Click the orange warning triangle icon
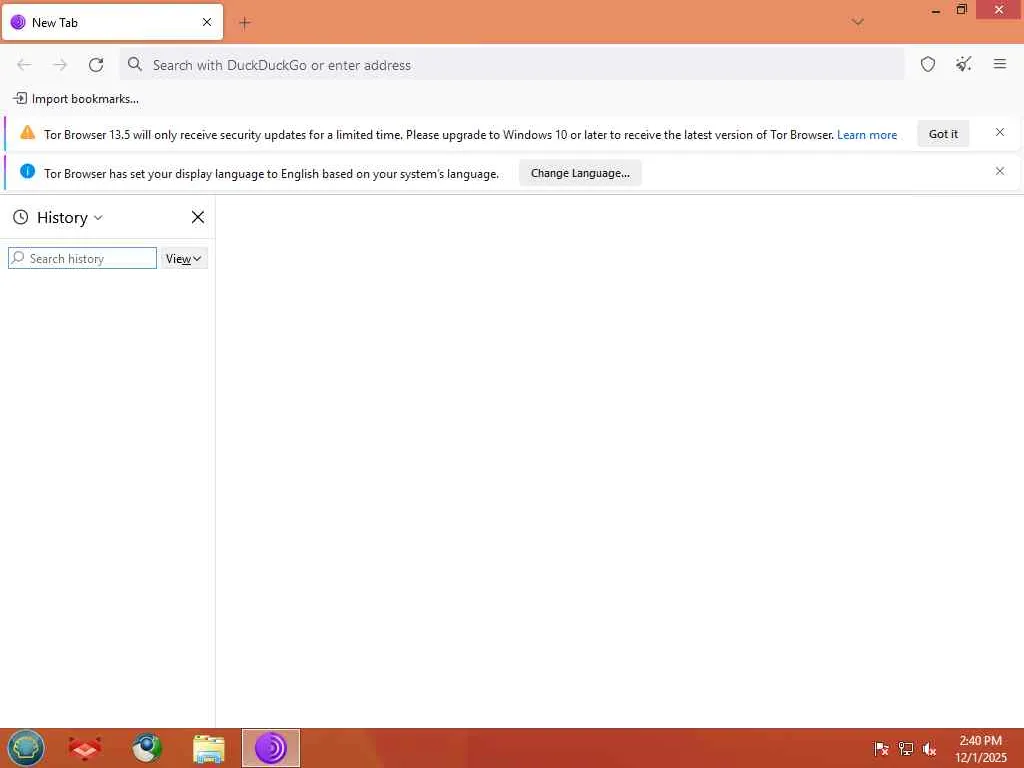 [27, 133]
